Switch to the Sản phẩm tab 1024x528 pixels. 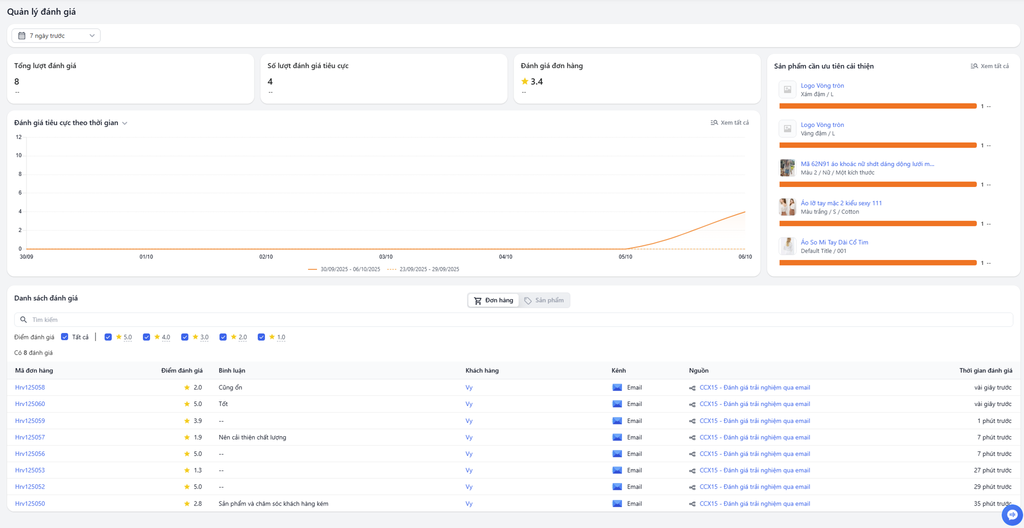(544, 300)
